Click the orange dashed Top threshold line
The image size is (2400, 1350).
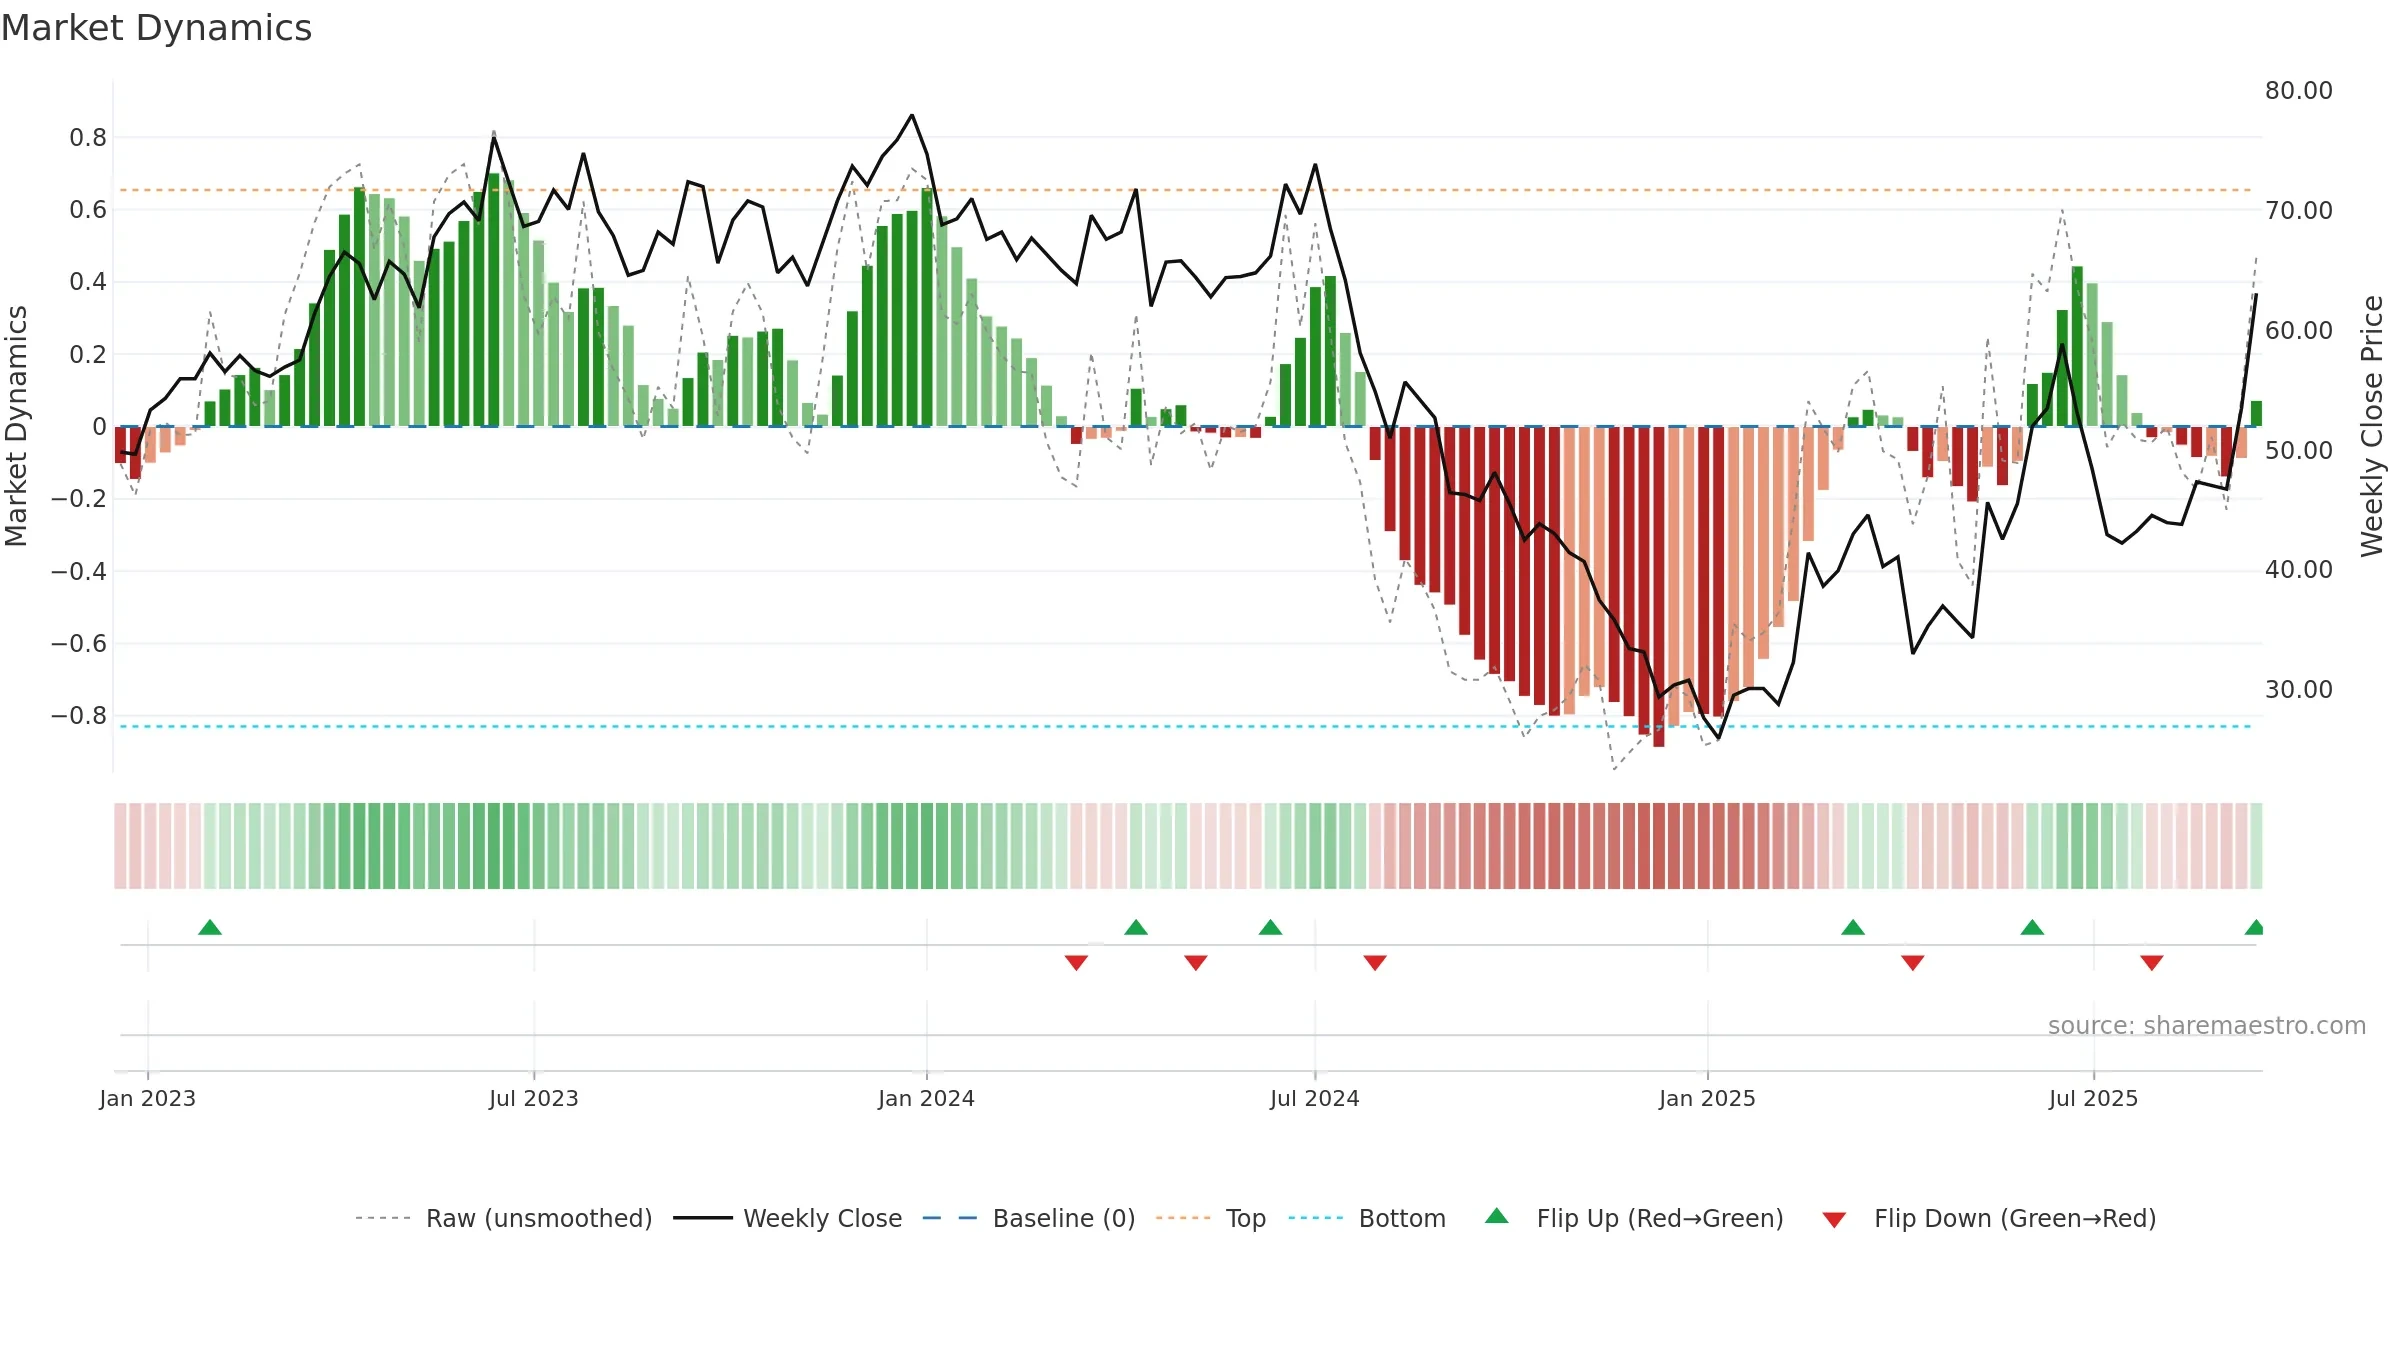[1185, 190]
